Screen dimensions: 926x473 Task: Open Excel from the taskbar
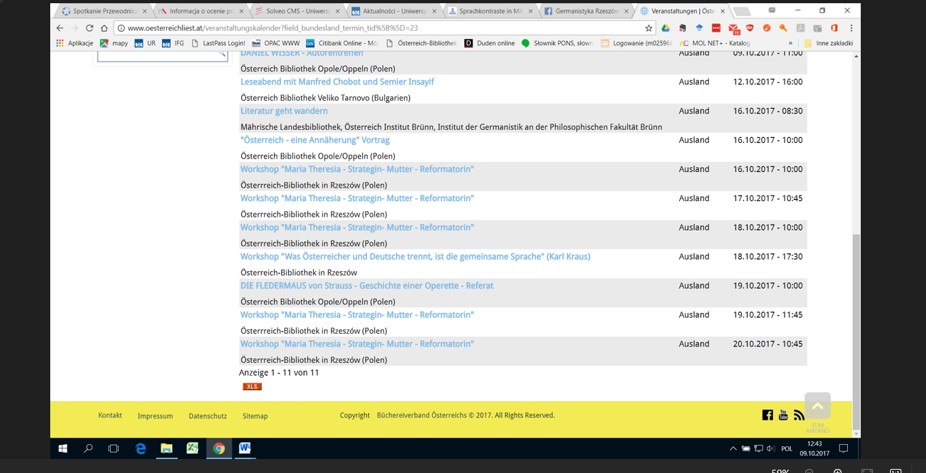(x=192, y=448)
